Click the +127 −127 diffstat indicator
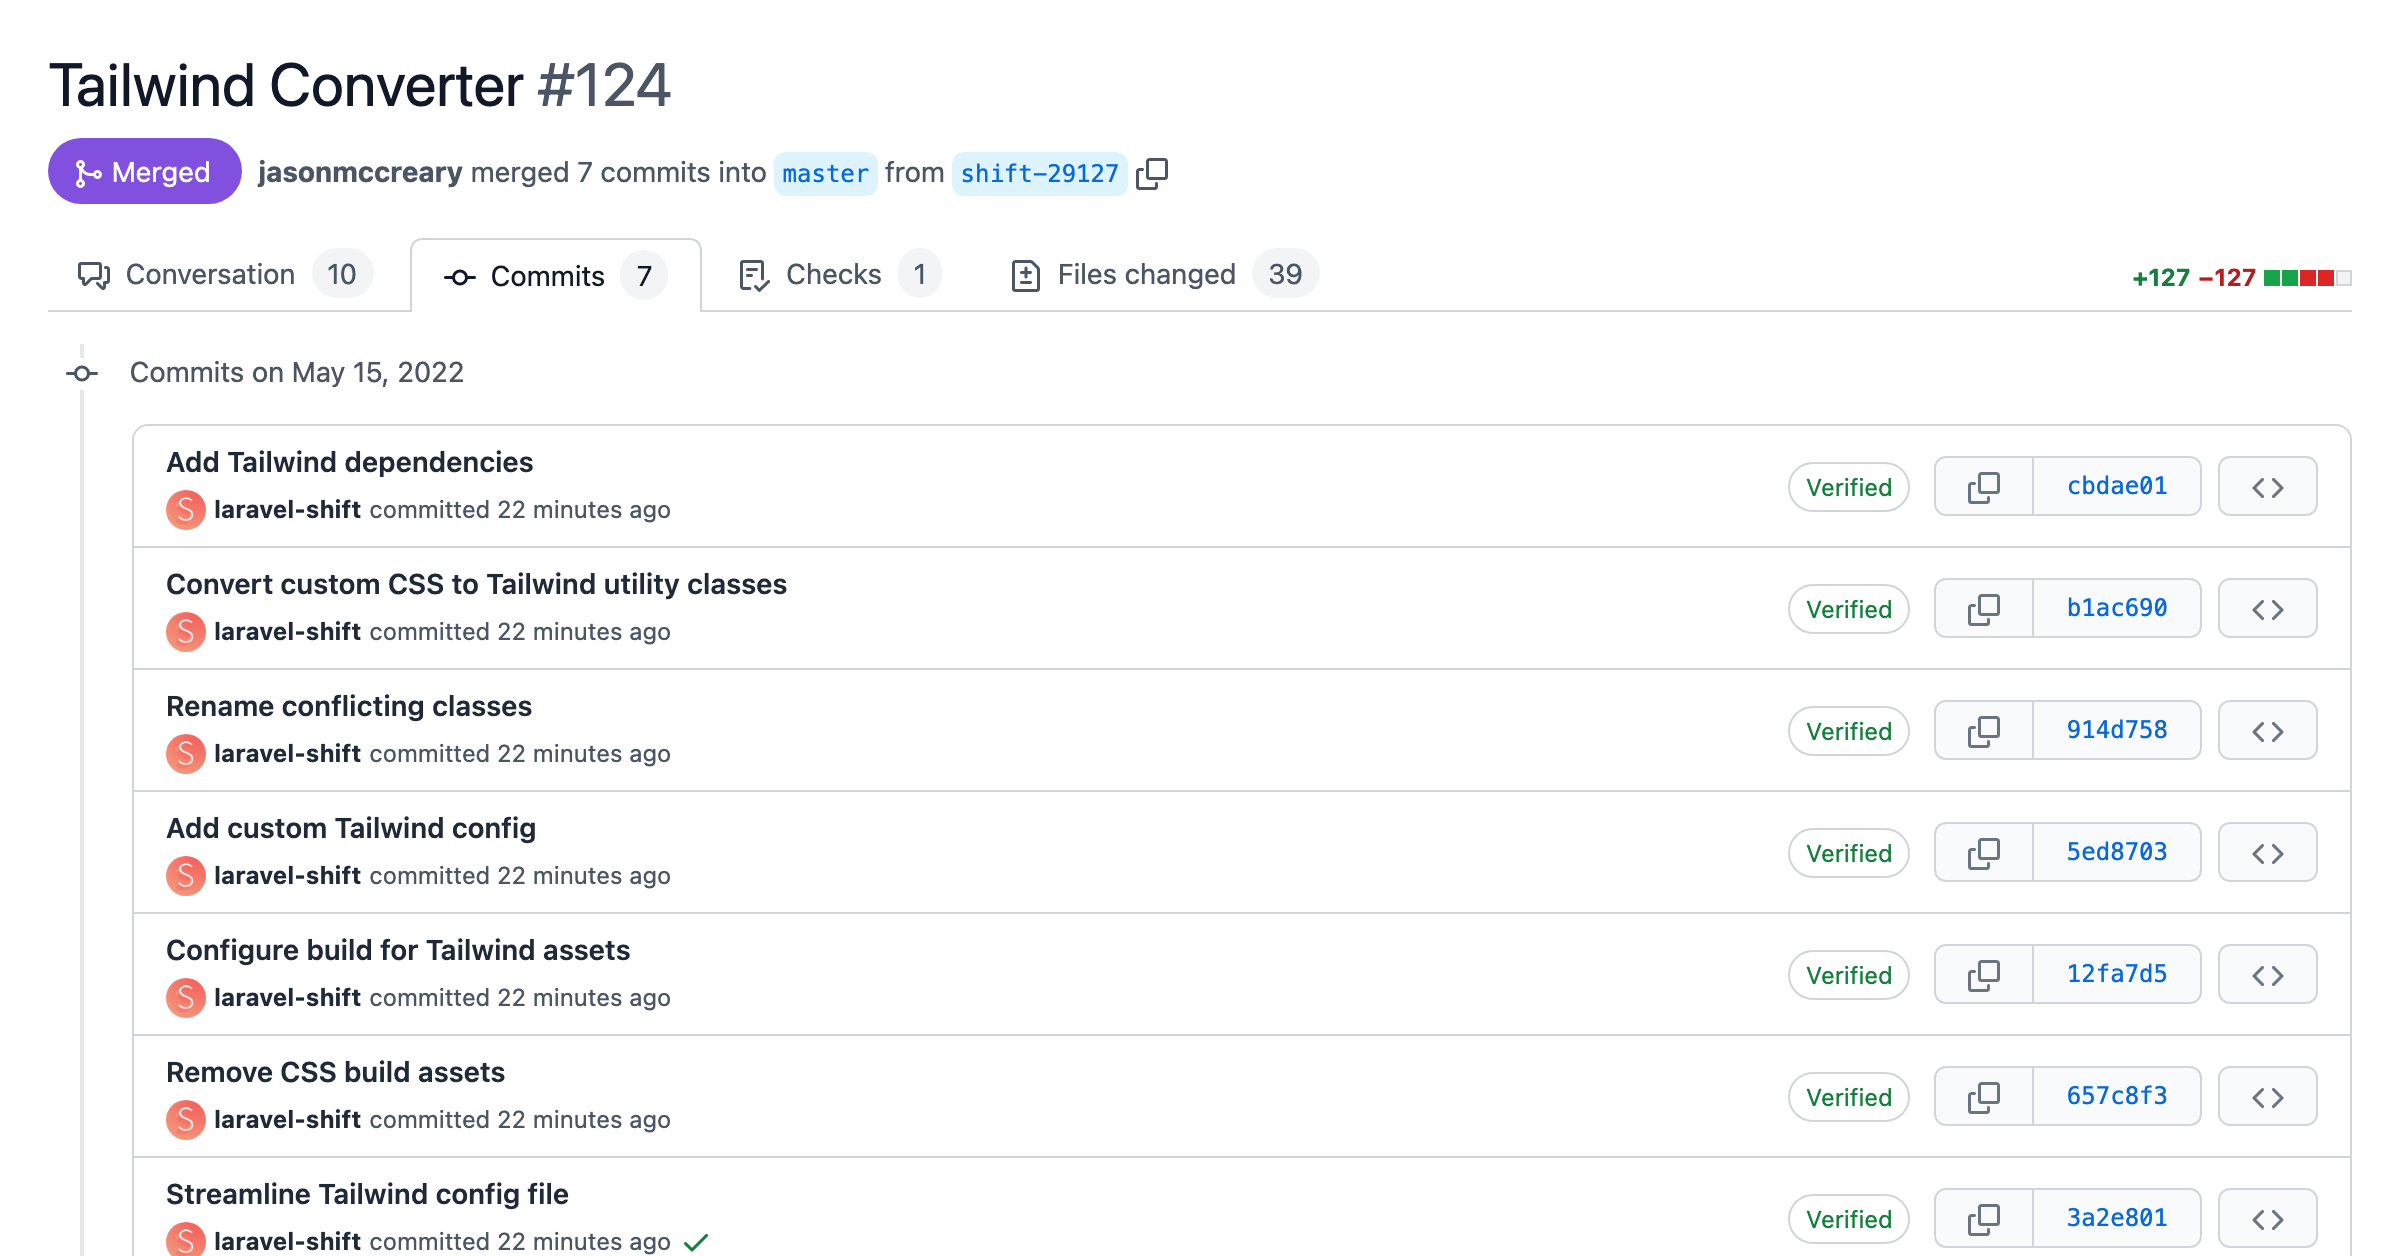The image size is (2400, 1256). [2241, 278]
